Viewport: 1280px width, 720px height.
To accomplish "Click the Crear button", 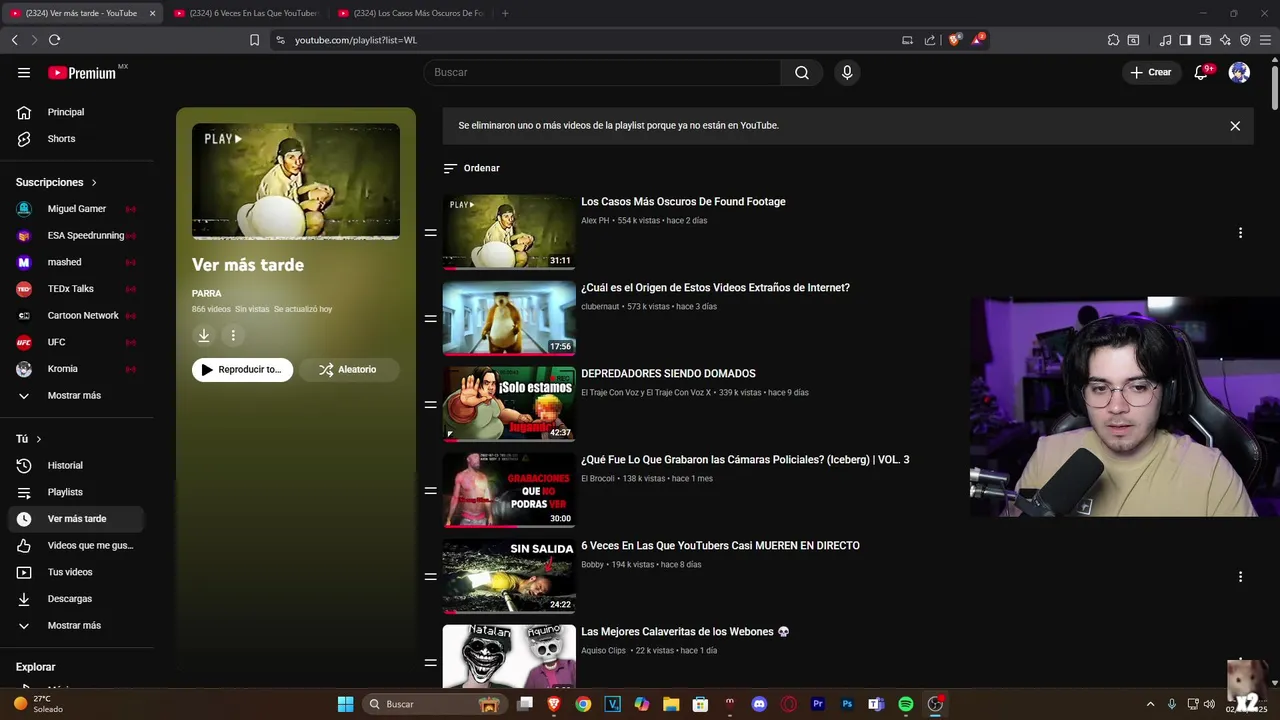I will (x=1151, y=72).
